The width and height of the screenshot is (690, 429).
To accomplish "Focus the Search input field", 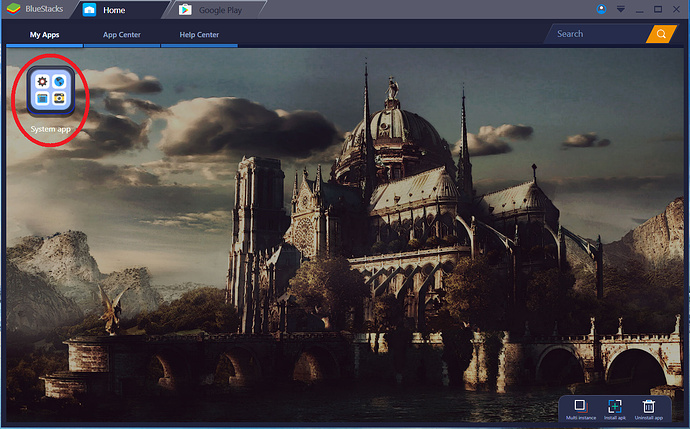I will [597, 34].
